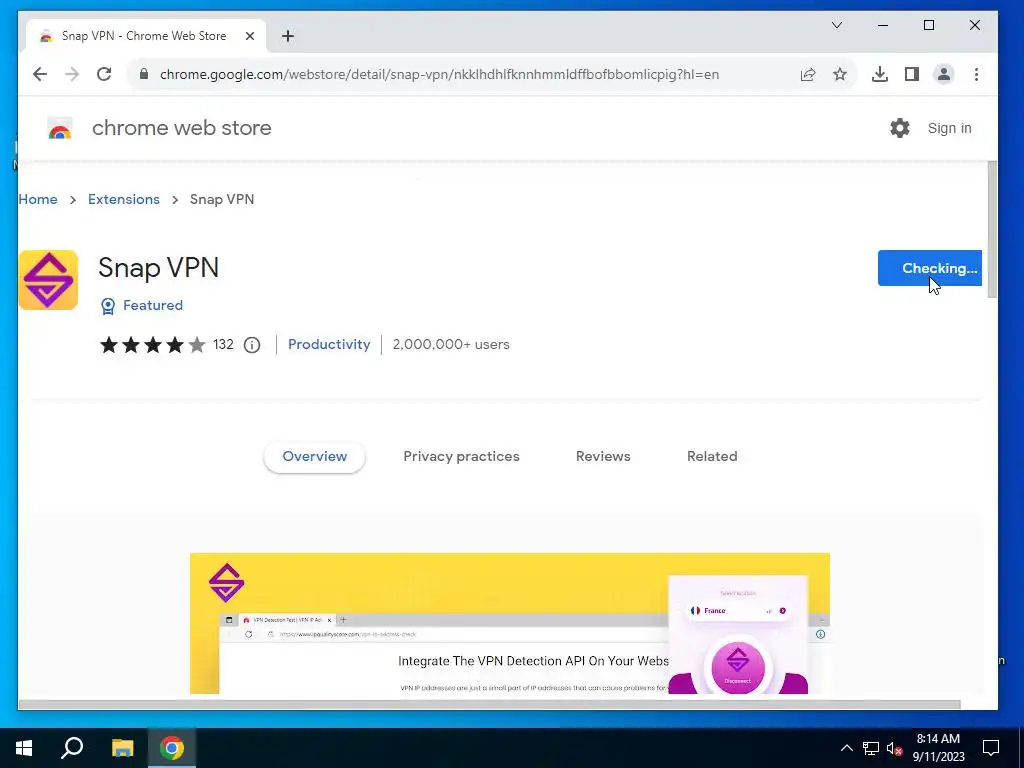Reload the Snap VPN page
Screen dimensions: 1024x768
pos(104,74)
